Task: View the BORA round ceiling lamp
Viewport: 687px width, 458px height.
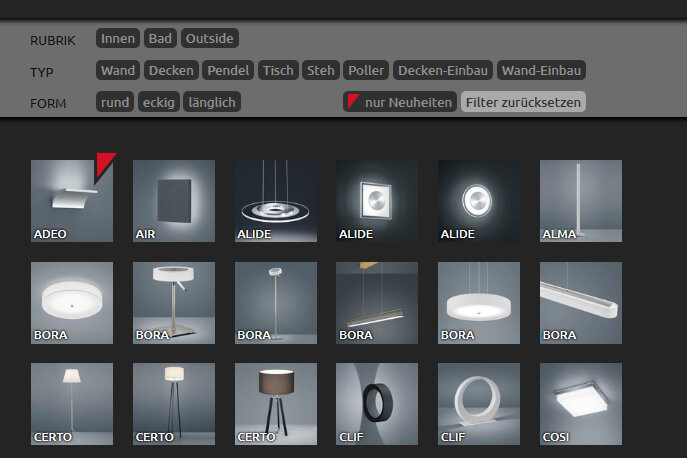Action: point(72,303)
